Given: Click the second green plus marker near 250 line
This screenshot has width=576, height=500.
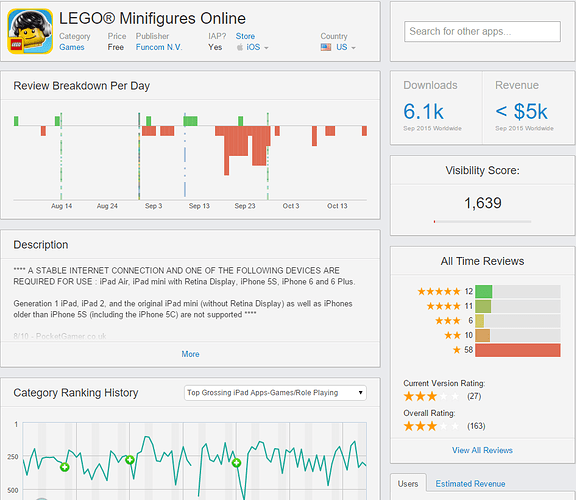Looking at the screenshot, I should point(130,460).
